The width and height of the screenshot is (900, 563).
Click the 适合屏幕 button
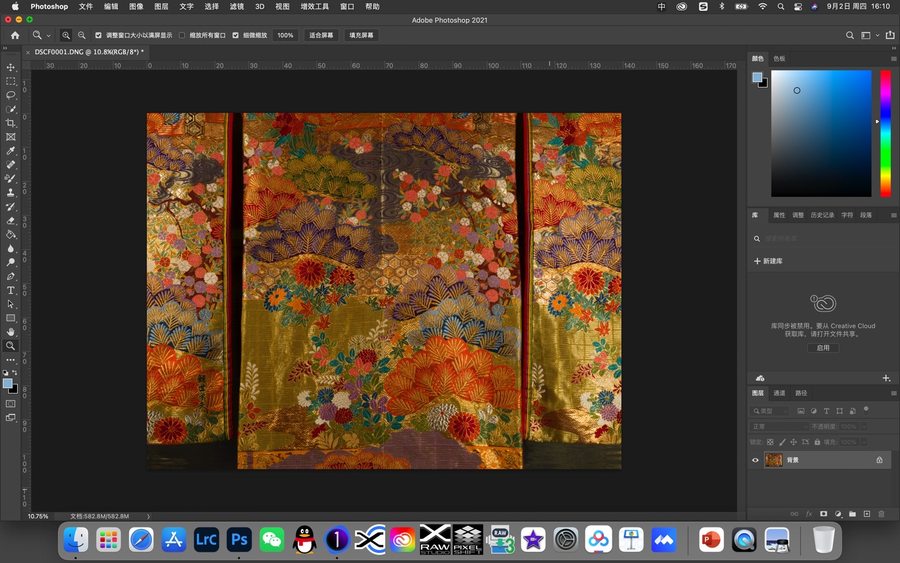point(322,35)
